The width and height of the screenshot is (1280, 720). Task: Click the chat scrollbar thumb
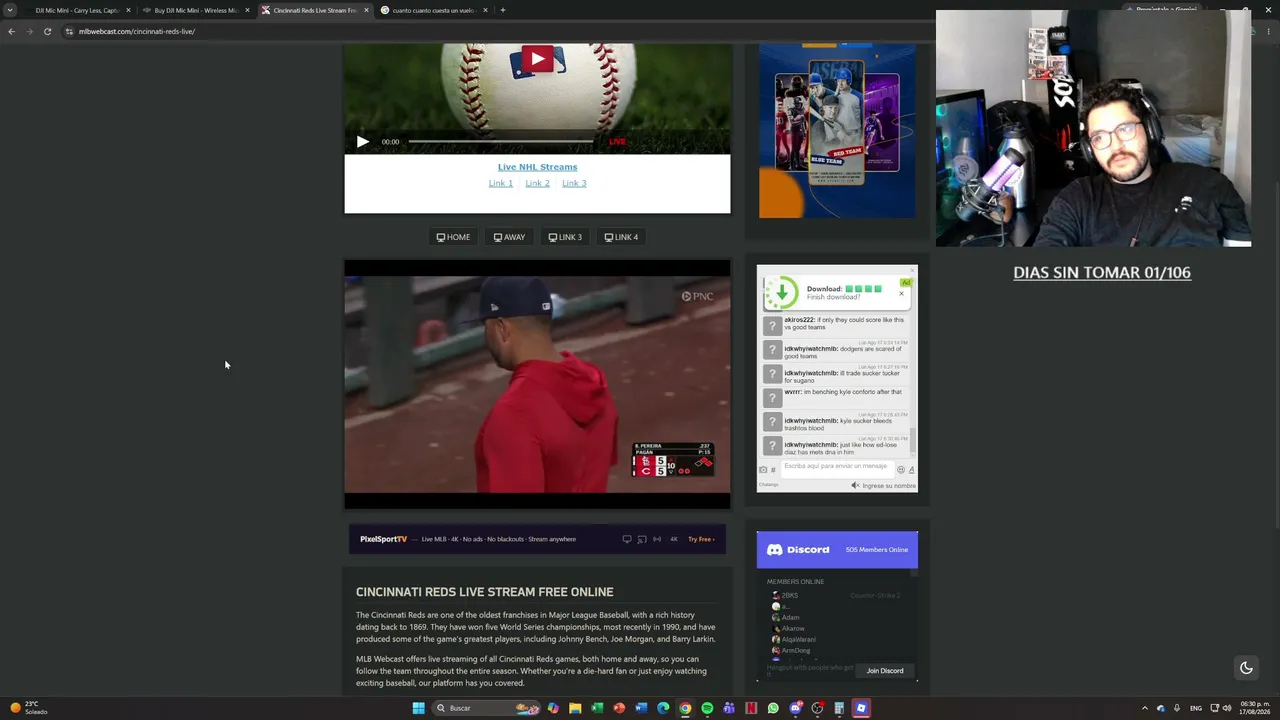point(913,440)
